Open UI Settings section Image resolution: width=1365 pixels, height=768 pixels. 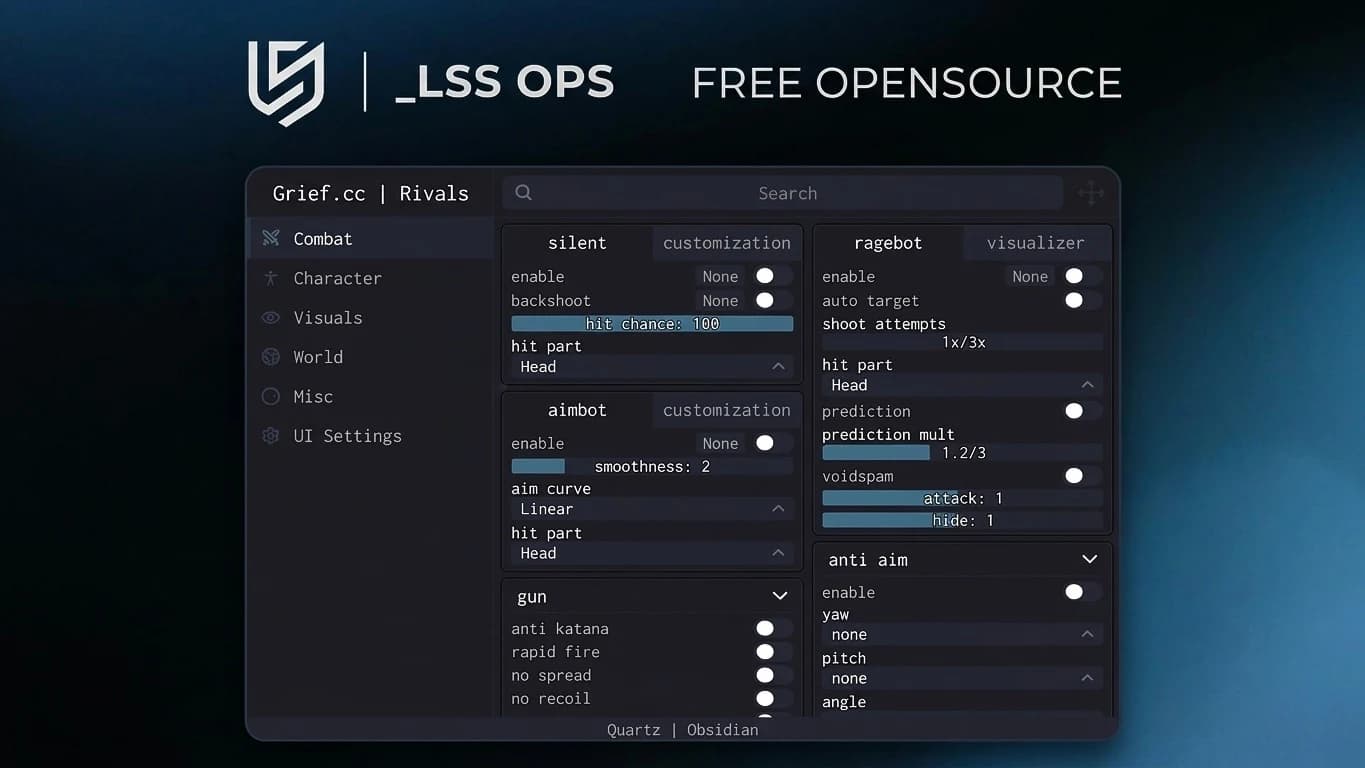370,436
